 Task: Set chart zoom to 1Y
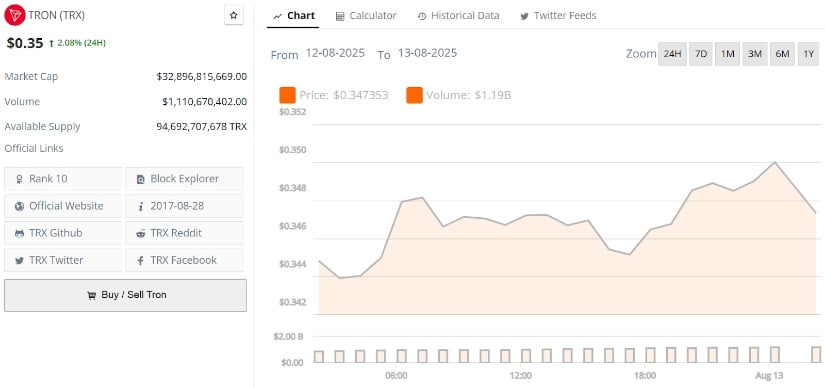pyautogui.click(x=809, y=54)
